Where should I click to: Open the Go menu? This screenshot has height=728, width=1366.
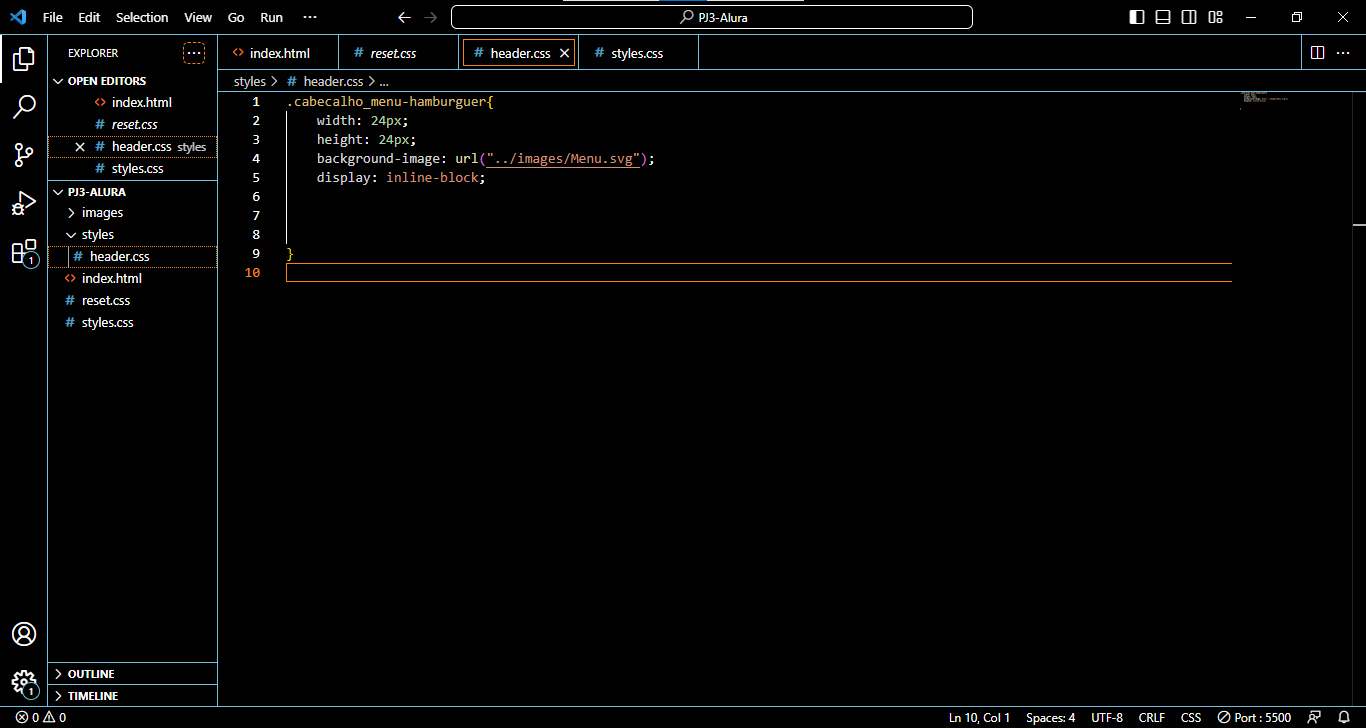(x=236, y=17)
